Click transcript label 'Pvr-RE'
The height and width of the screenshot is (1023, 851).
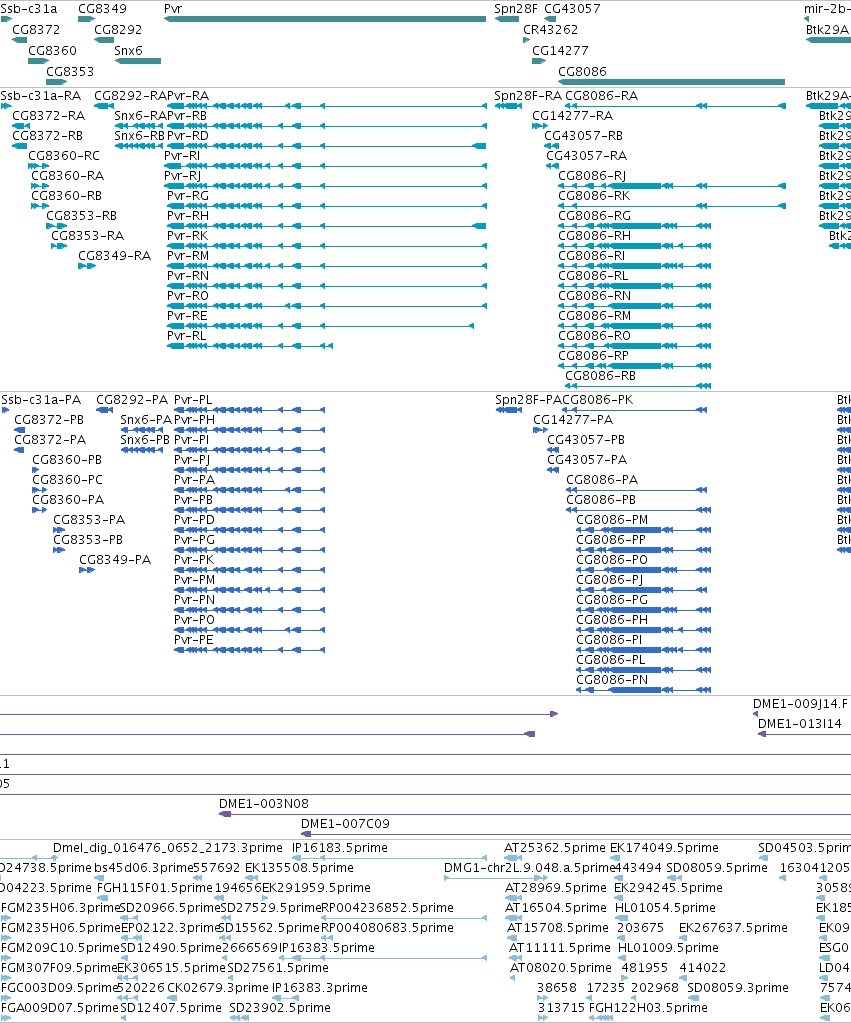[187, 316]
